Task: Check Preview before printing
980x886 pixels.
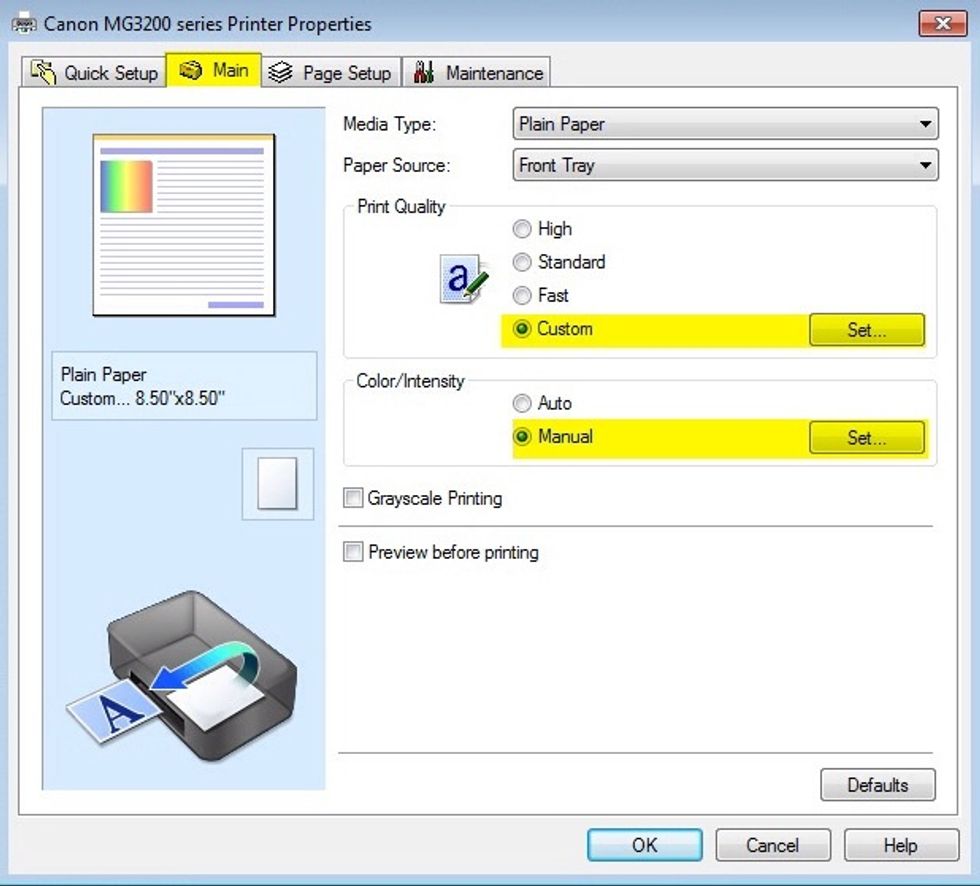Action: (x=353, y=552)
